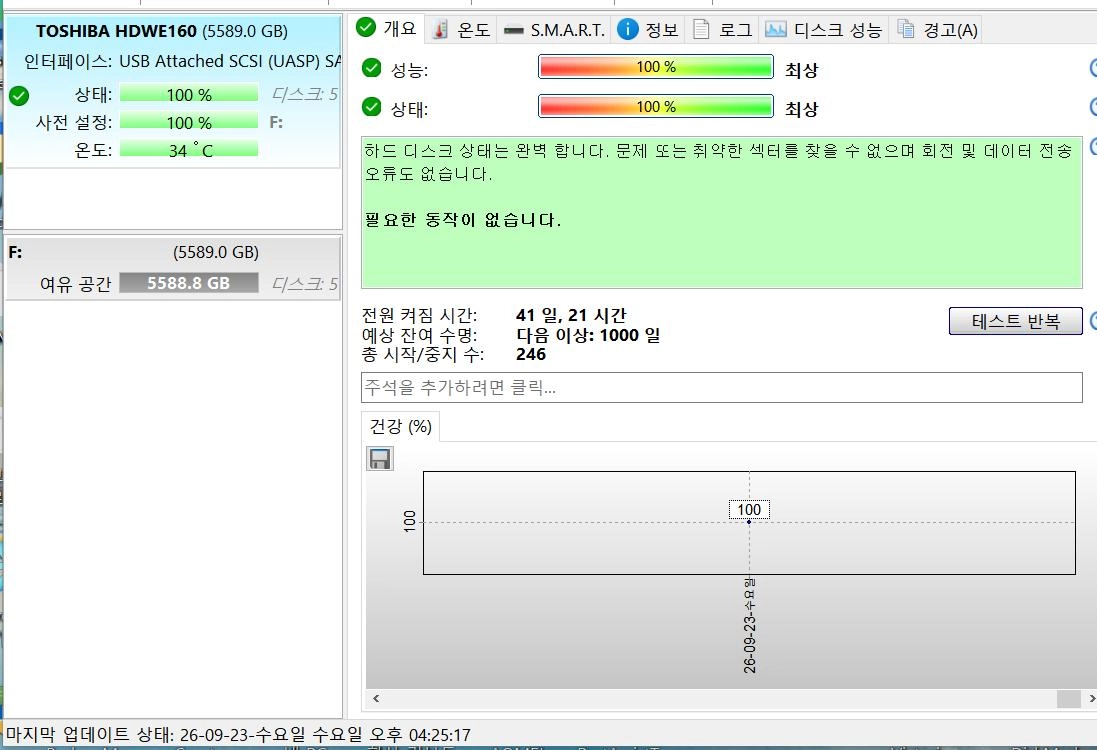Click the green check icon beside 상태 in overview
The width and height of the screenshot is (1097, 750).
371,107
